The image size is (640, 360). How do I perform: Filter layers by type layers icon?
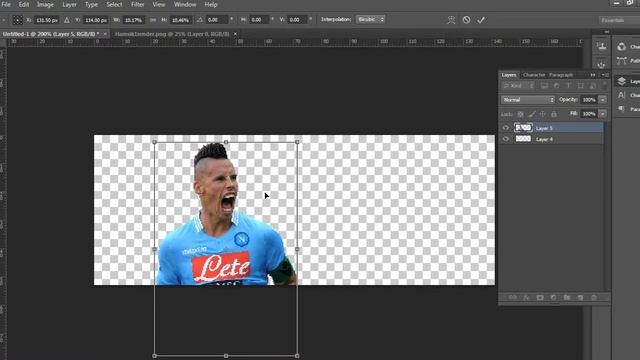coord(568,86)
